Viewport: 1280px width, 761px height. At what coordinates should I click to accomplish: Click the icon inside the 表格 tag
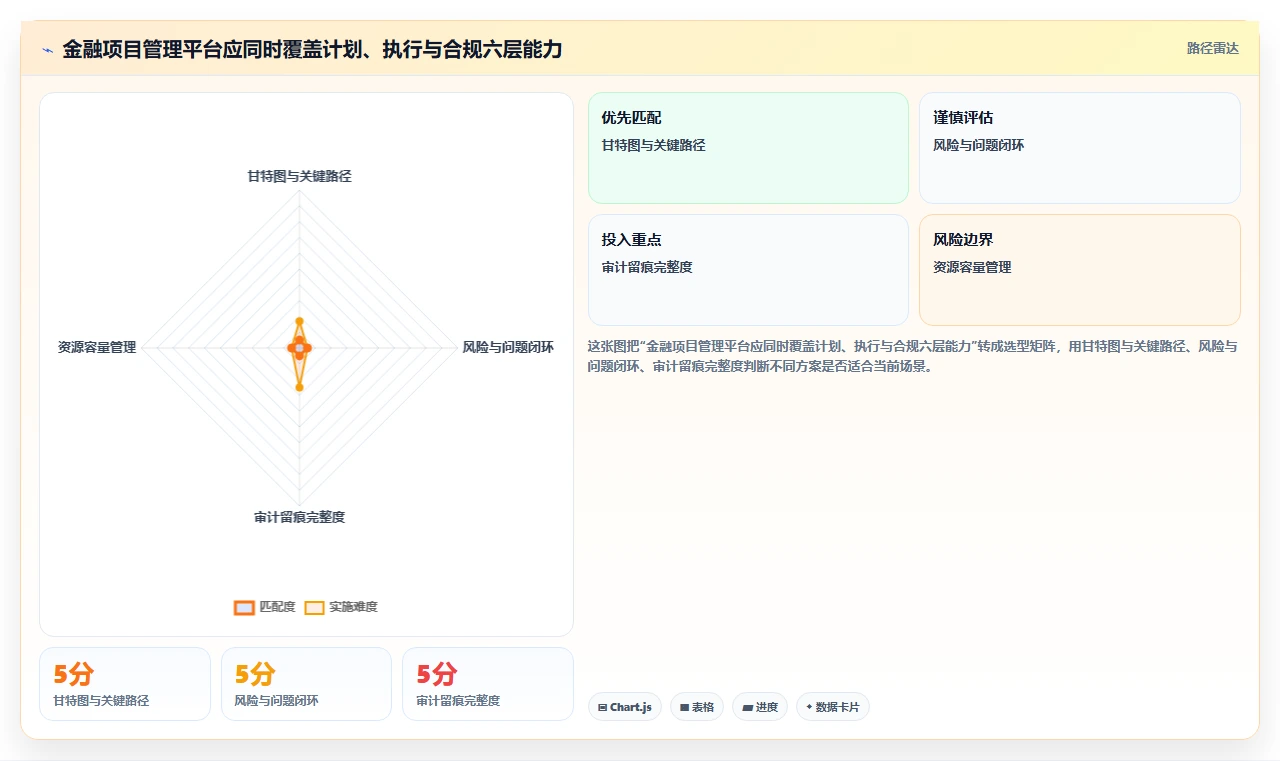tap(685, 707)
